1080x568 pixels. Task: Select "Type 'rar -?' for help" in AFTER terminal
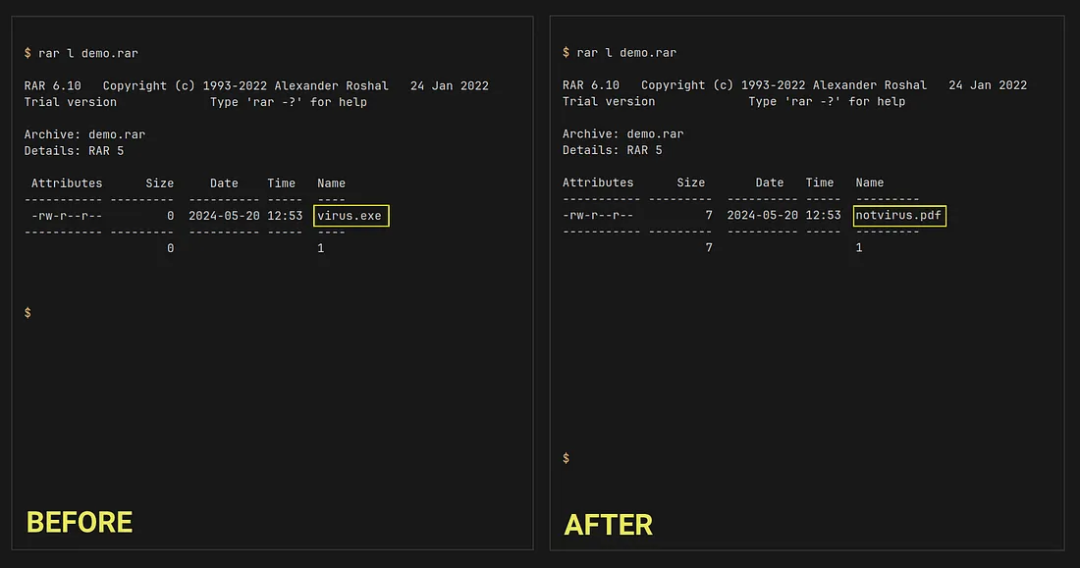[827, 101]
